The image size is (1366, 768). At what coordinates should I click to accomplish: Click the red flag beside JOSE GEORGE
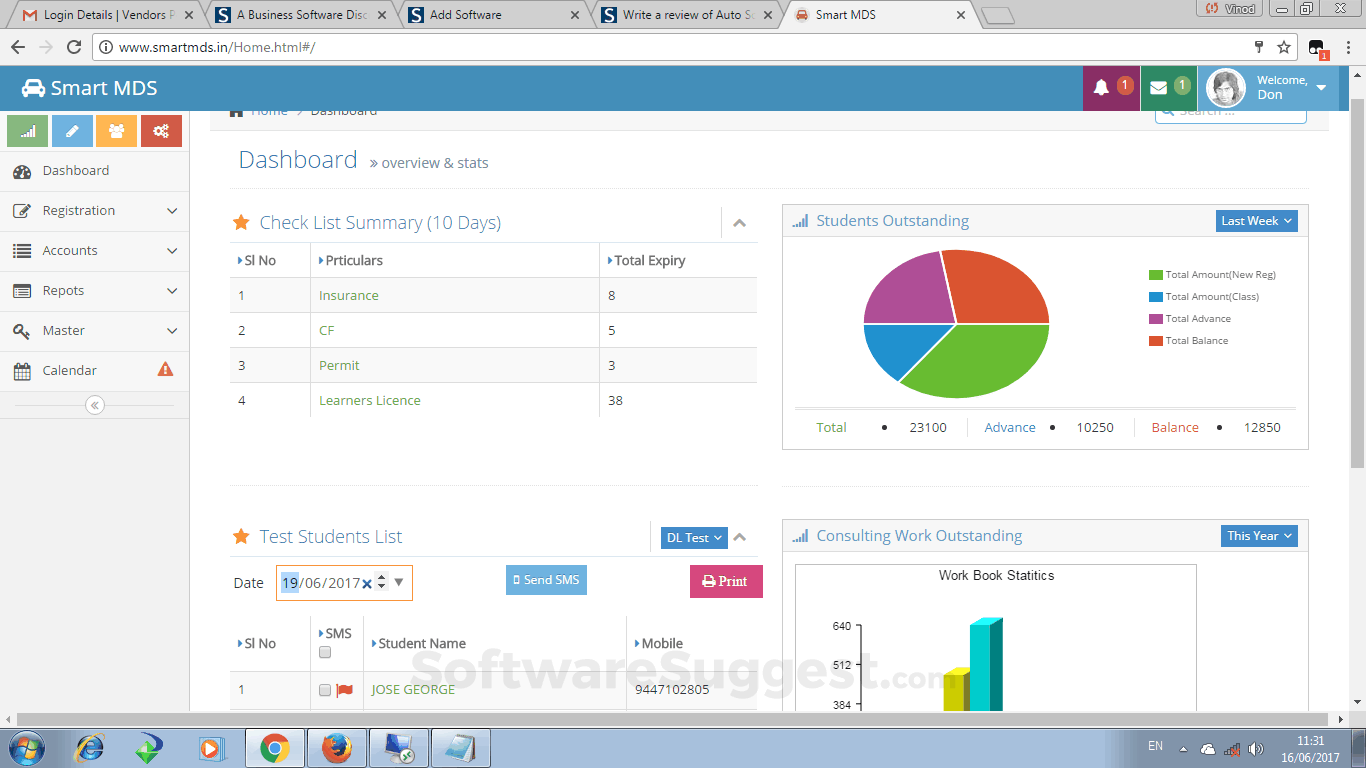(345, 690)
